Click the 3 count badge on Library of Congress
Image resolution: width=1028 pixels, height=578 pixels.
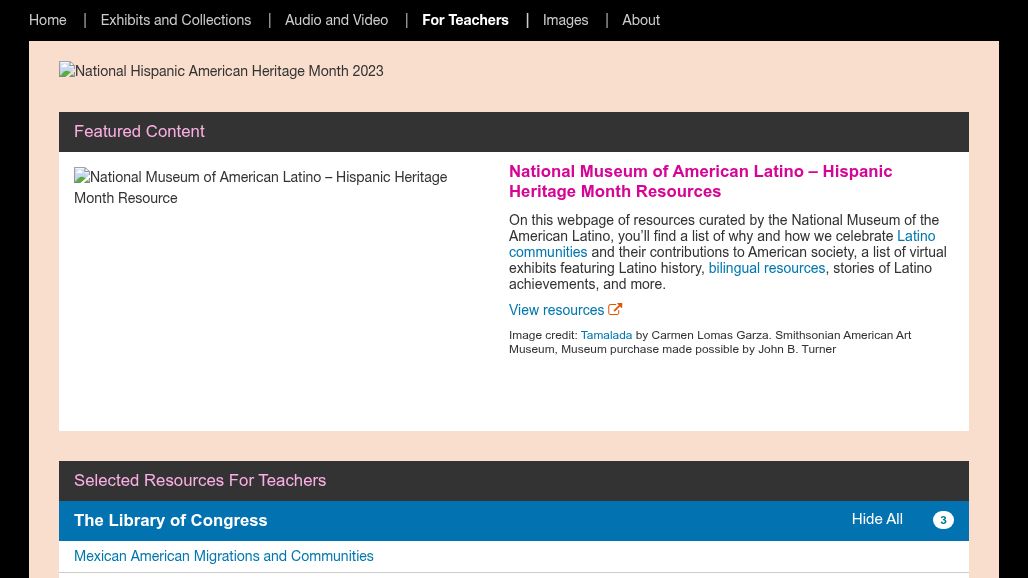[943, 520]
